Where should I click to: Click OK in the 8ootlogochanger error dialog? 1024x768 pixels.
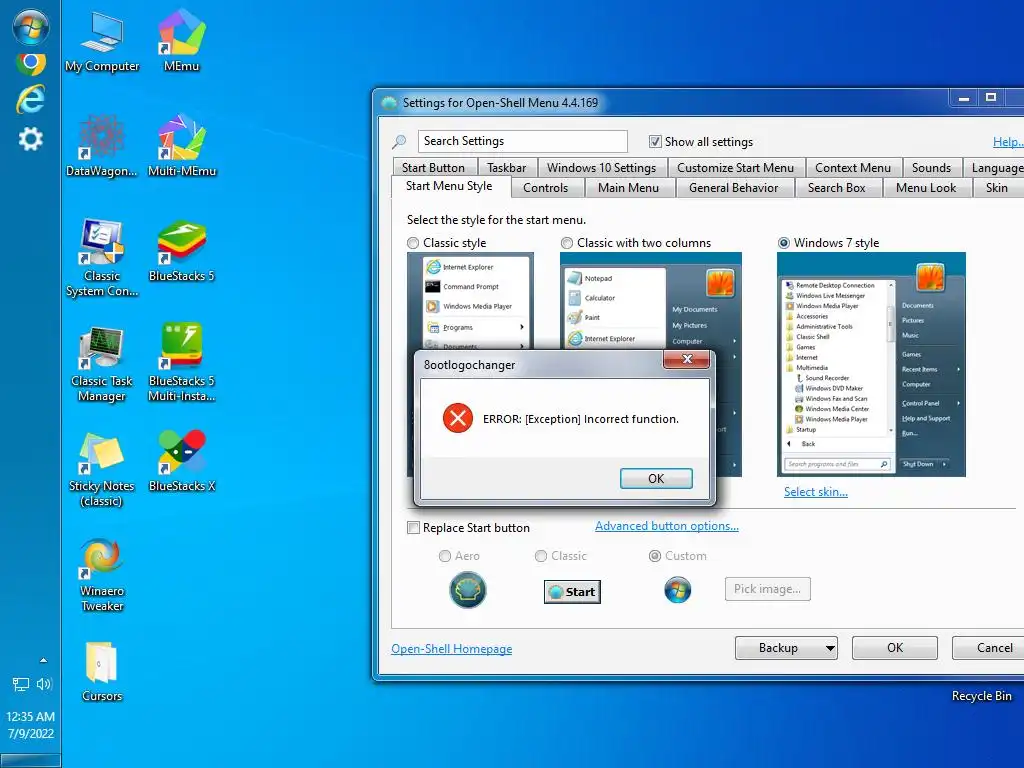[x=656, y=479]
